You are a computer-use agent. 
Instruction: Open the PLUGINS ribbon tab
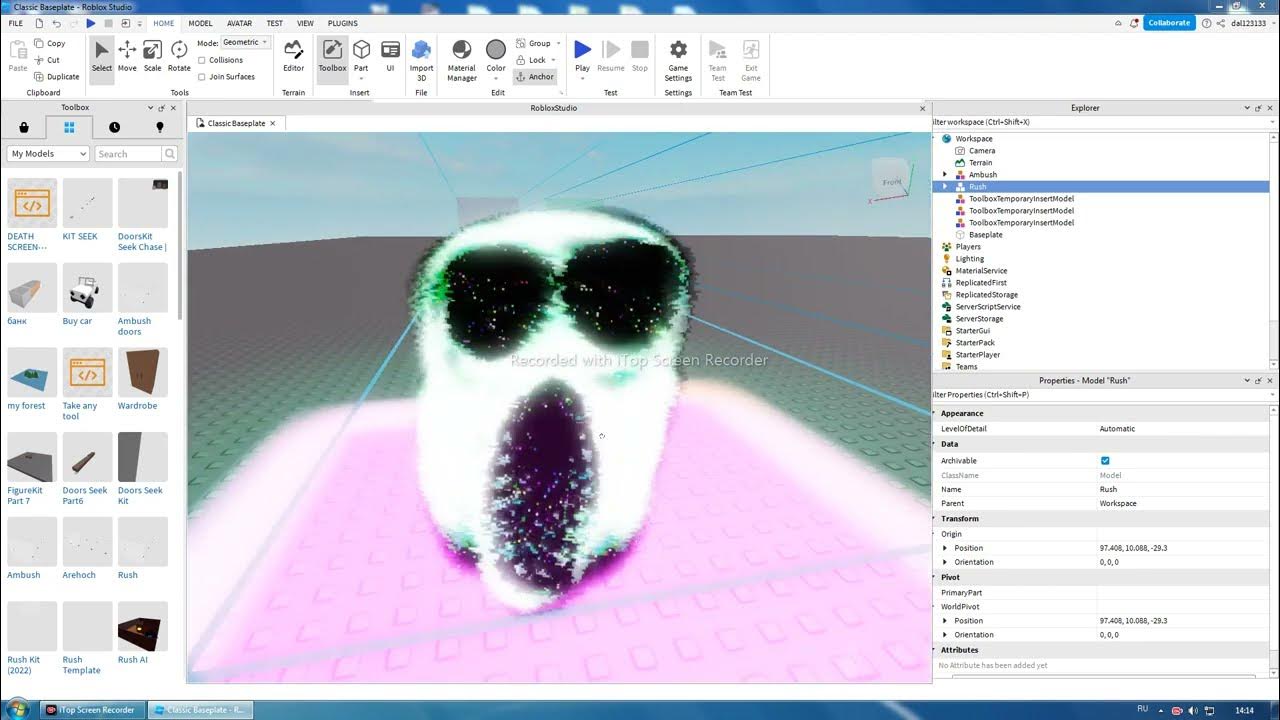click(x=343, y=23)
